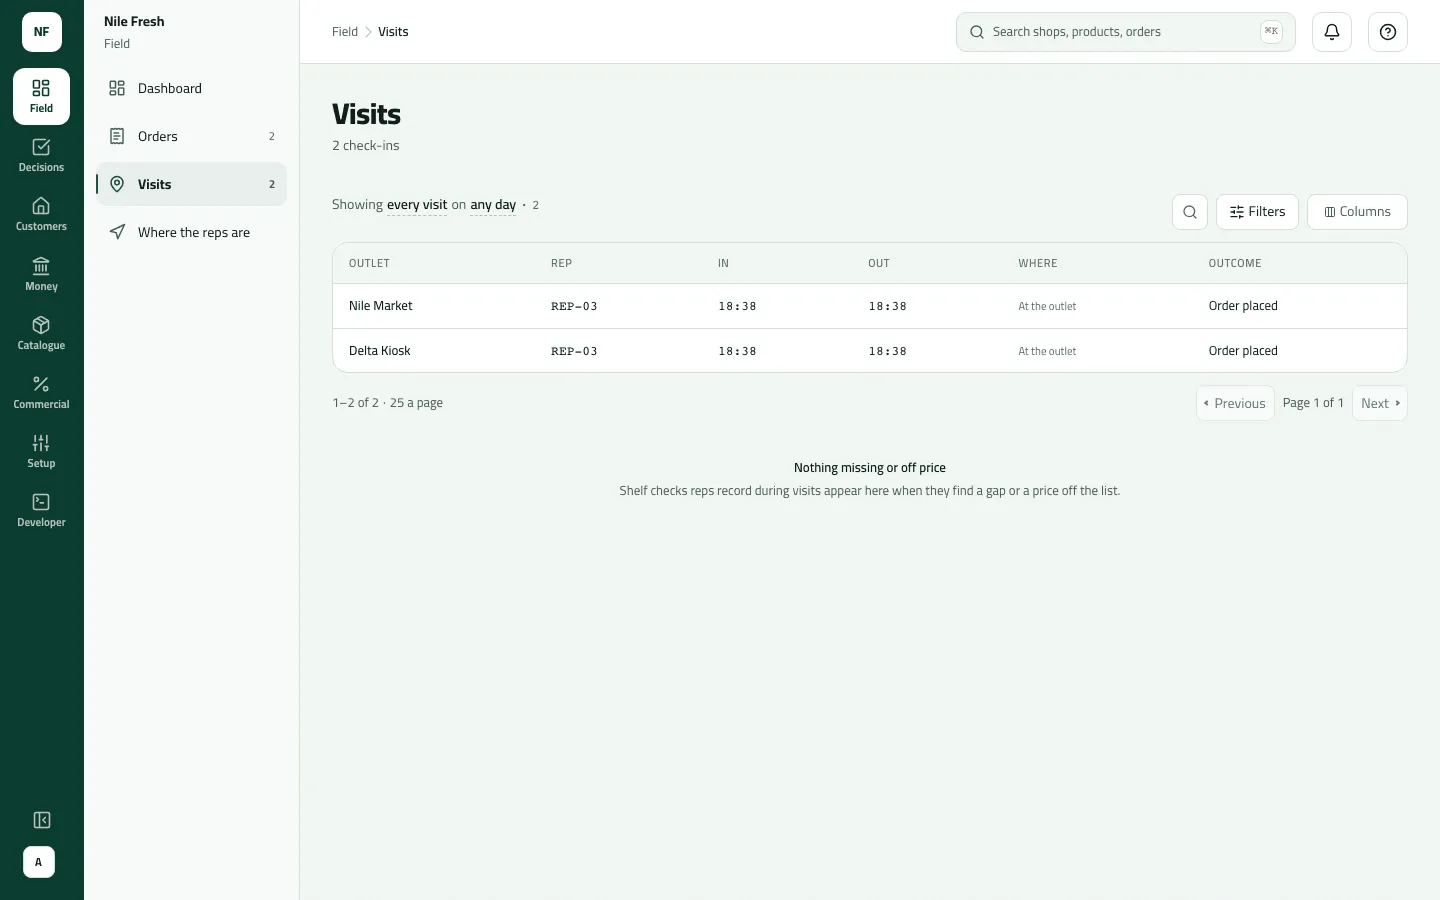1440x900 pixels.
Task: Click the IN column header
Action: [723, 264]
